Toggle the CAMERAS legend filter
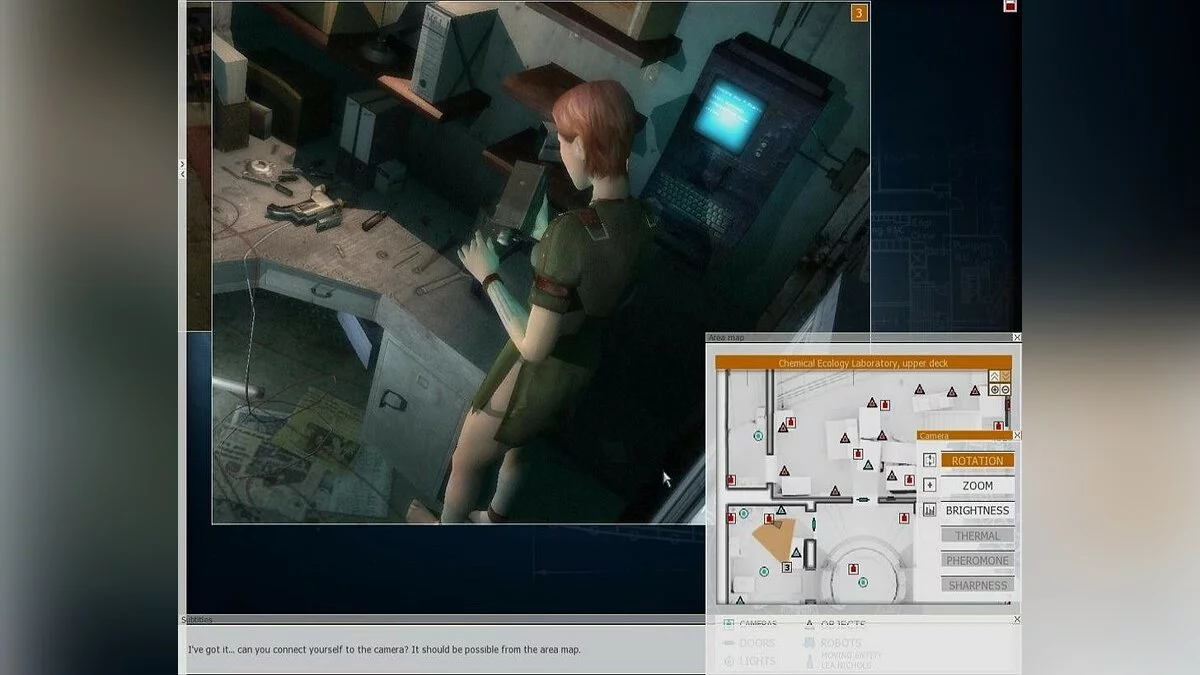Screen dimensions: 1200x675 (750, 624)
